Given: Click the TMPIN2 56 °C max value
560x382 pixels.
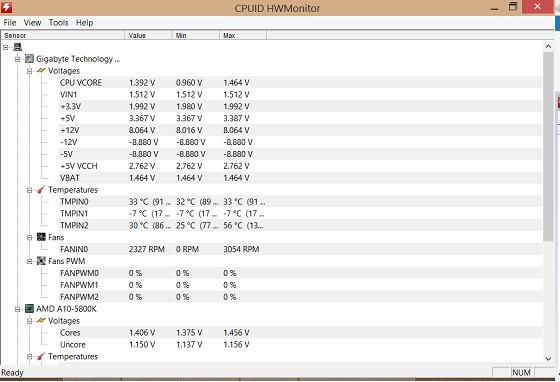Looking at the screenshot, I should click(x=243, y=225).
